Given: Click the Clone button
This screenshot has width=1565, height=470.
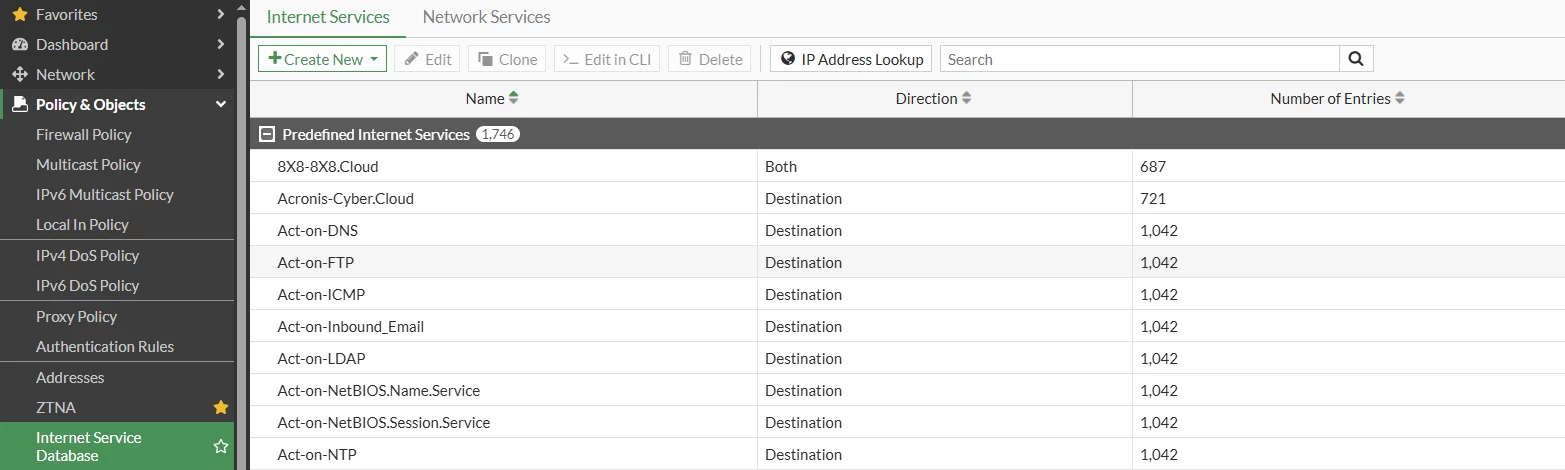Looking at the screenshot, I should (x=507, y=59).
